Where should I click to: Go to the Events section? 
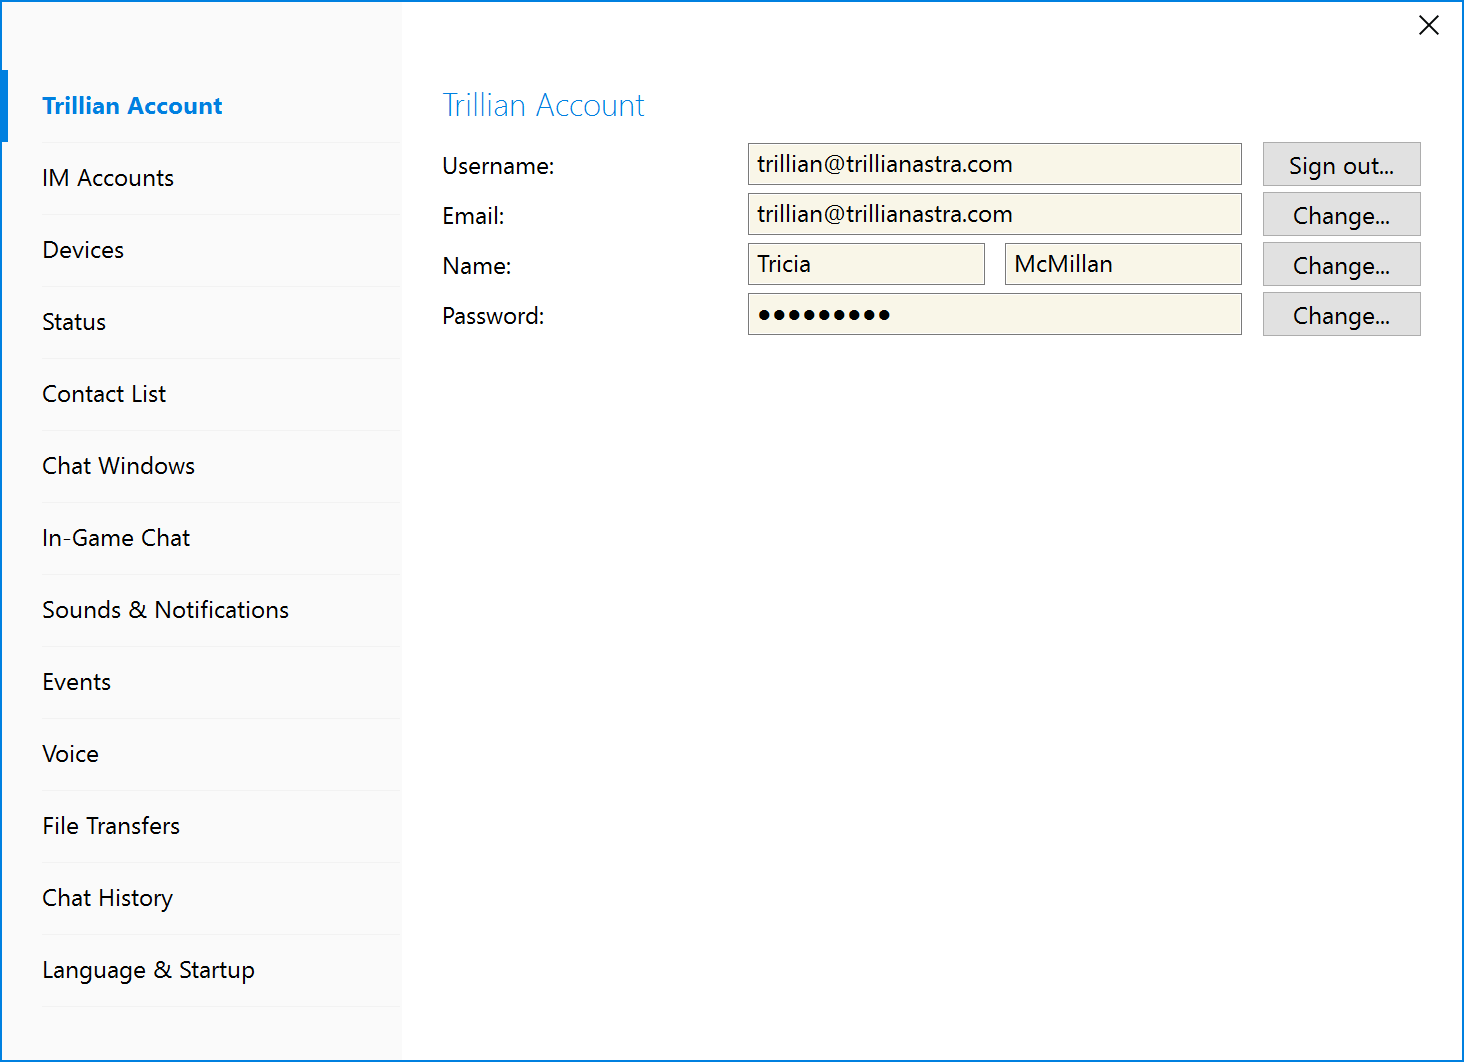tap(201, 682)
